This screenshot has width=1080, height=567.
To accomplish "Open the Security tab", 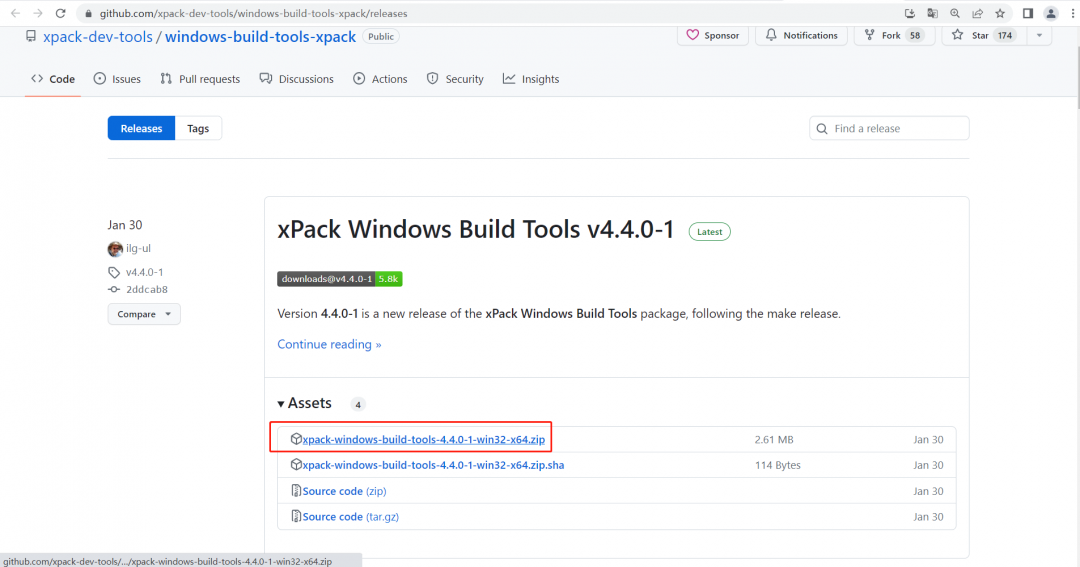I will coord(455,79).
